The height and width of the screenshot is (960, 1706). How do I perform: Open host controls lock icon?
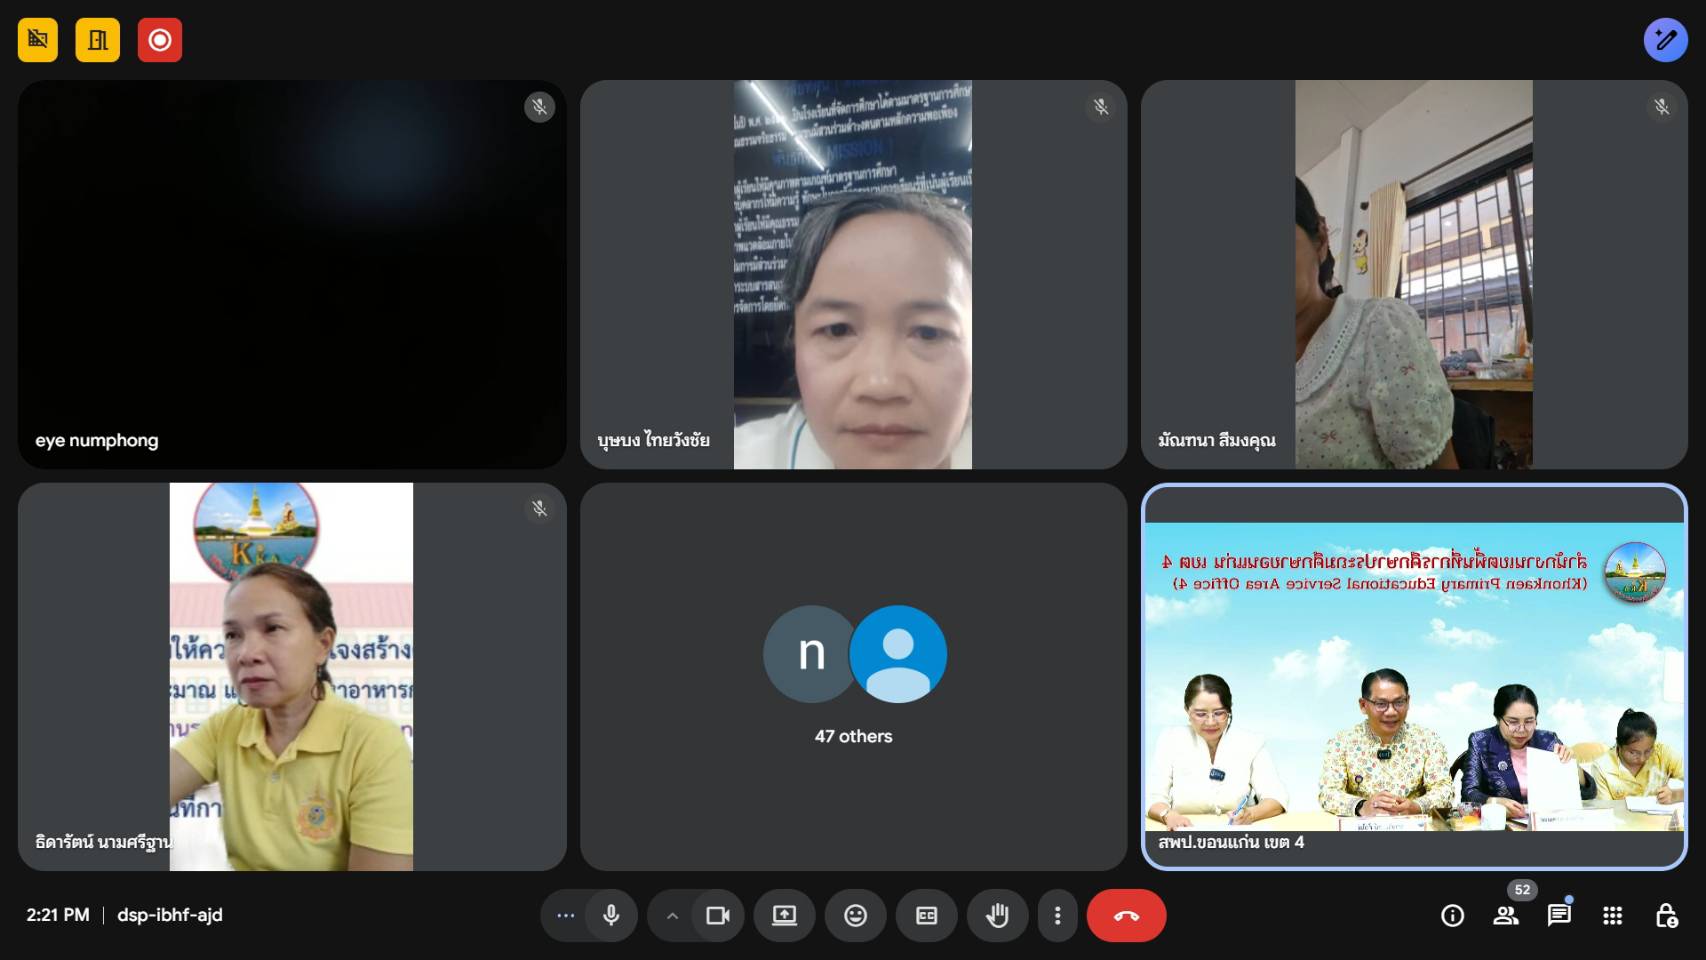(x=1666, y=916)
